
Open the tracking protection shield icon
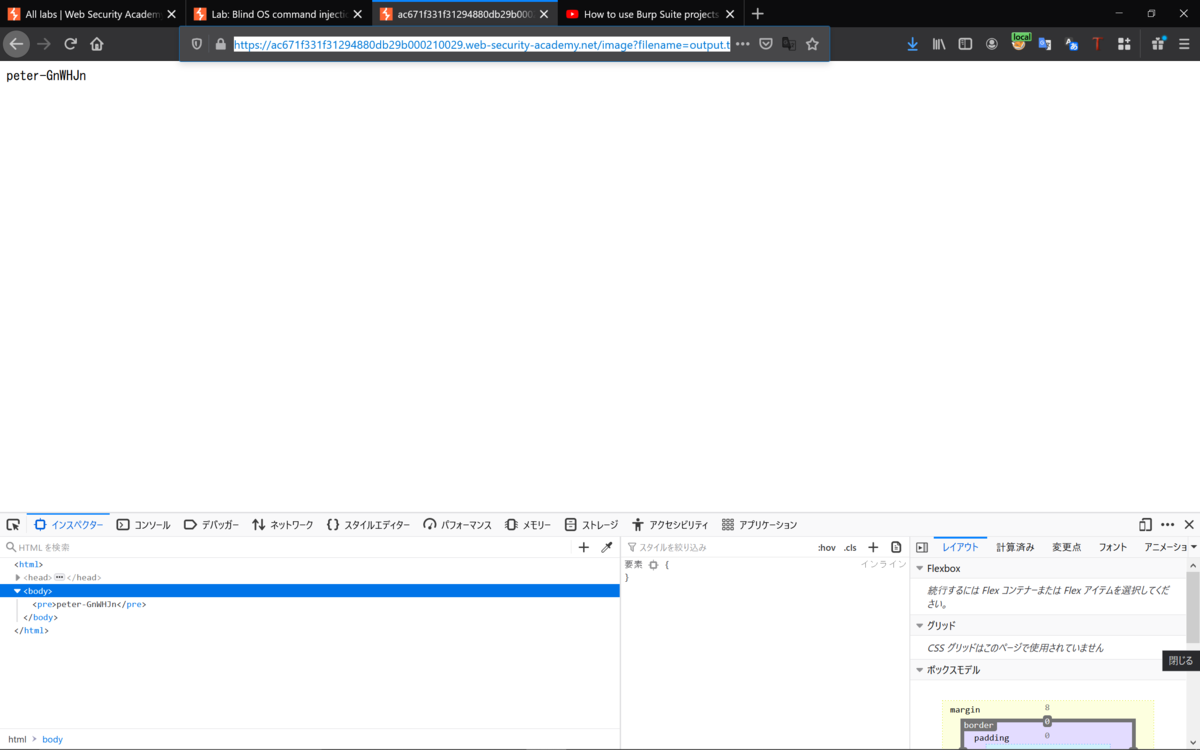(x=197, y=44)
